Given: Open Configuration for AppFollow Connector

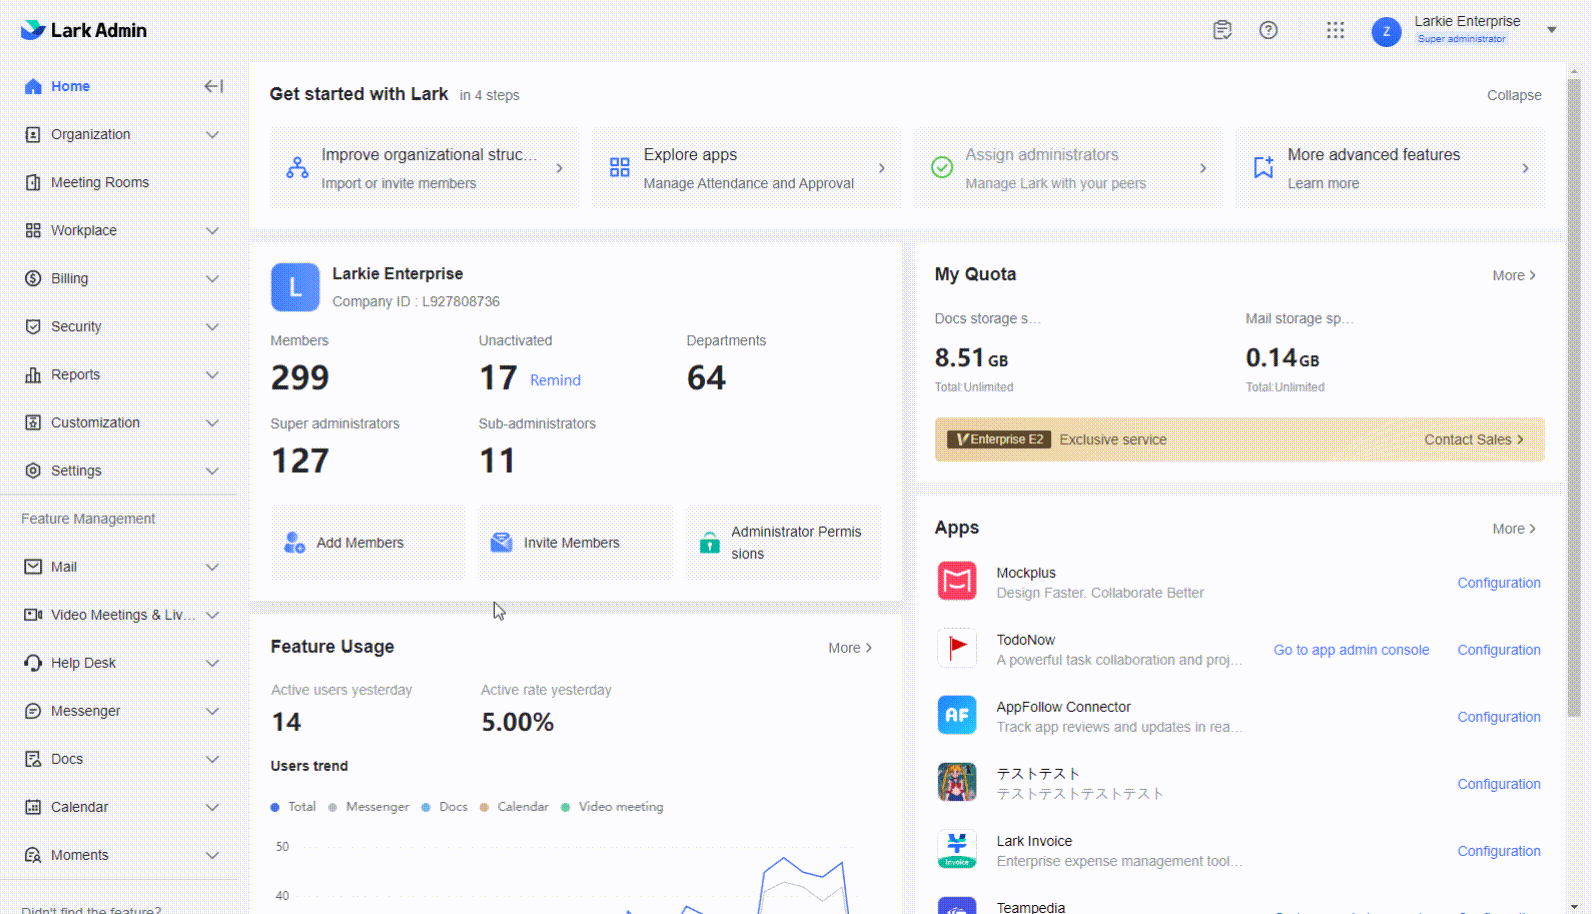Looking at the screenshot, I should pyautogui.click(x=1498, y=716).
